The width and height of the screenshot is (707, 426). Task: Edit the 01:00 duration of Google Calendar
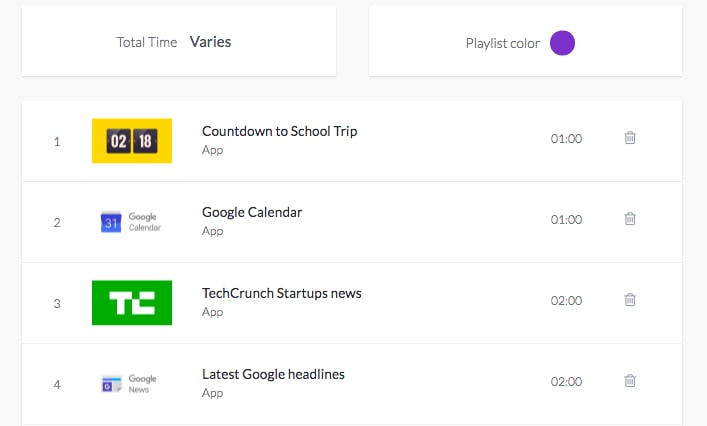[566, 220]
